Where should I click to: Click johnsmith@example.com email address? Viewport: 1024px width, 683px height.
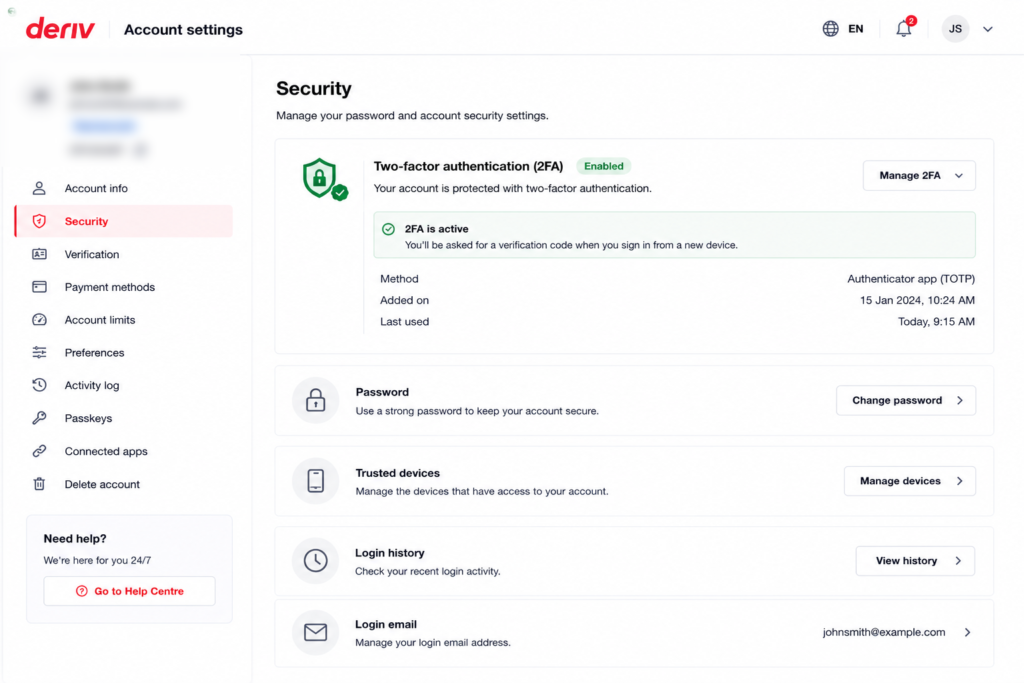[x=884, y=632]
